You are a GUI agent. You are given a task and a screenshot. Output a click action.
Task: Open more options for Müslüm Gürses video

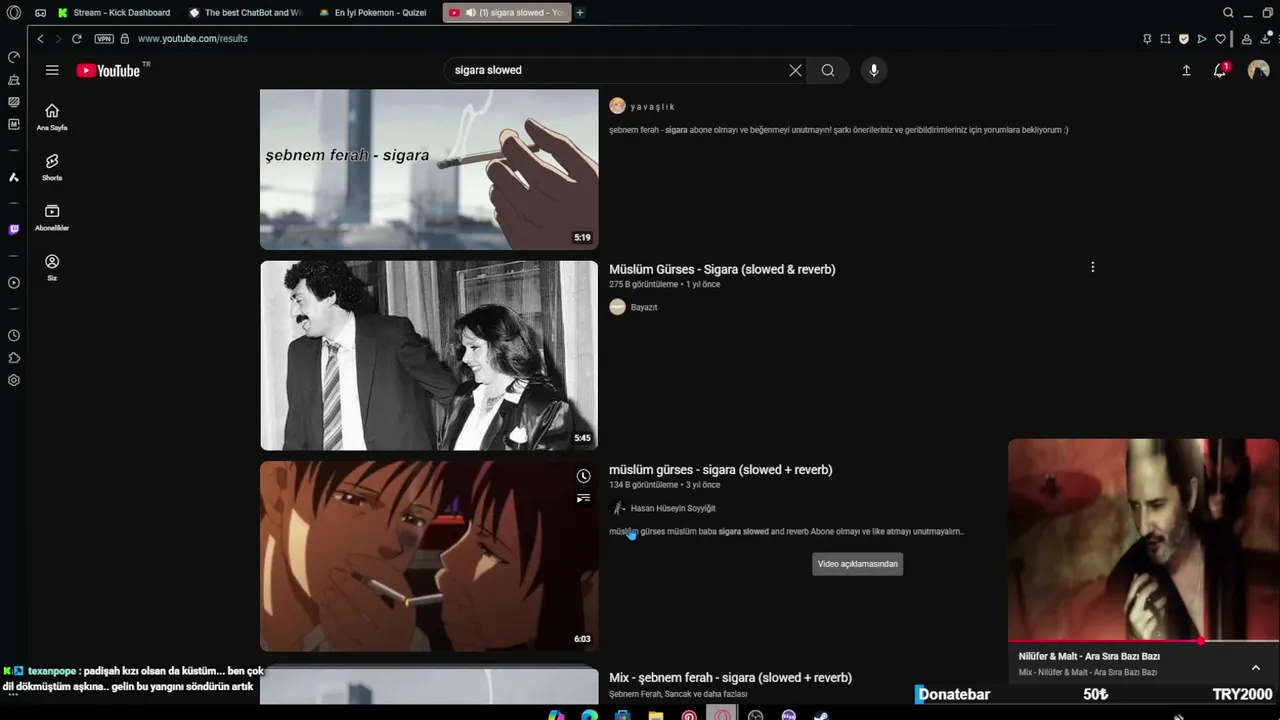point(1092,267)
